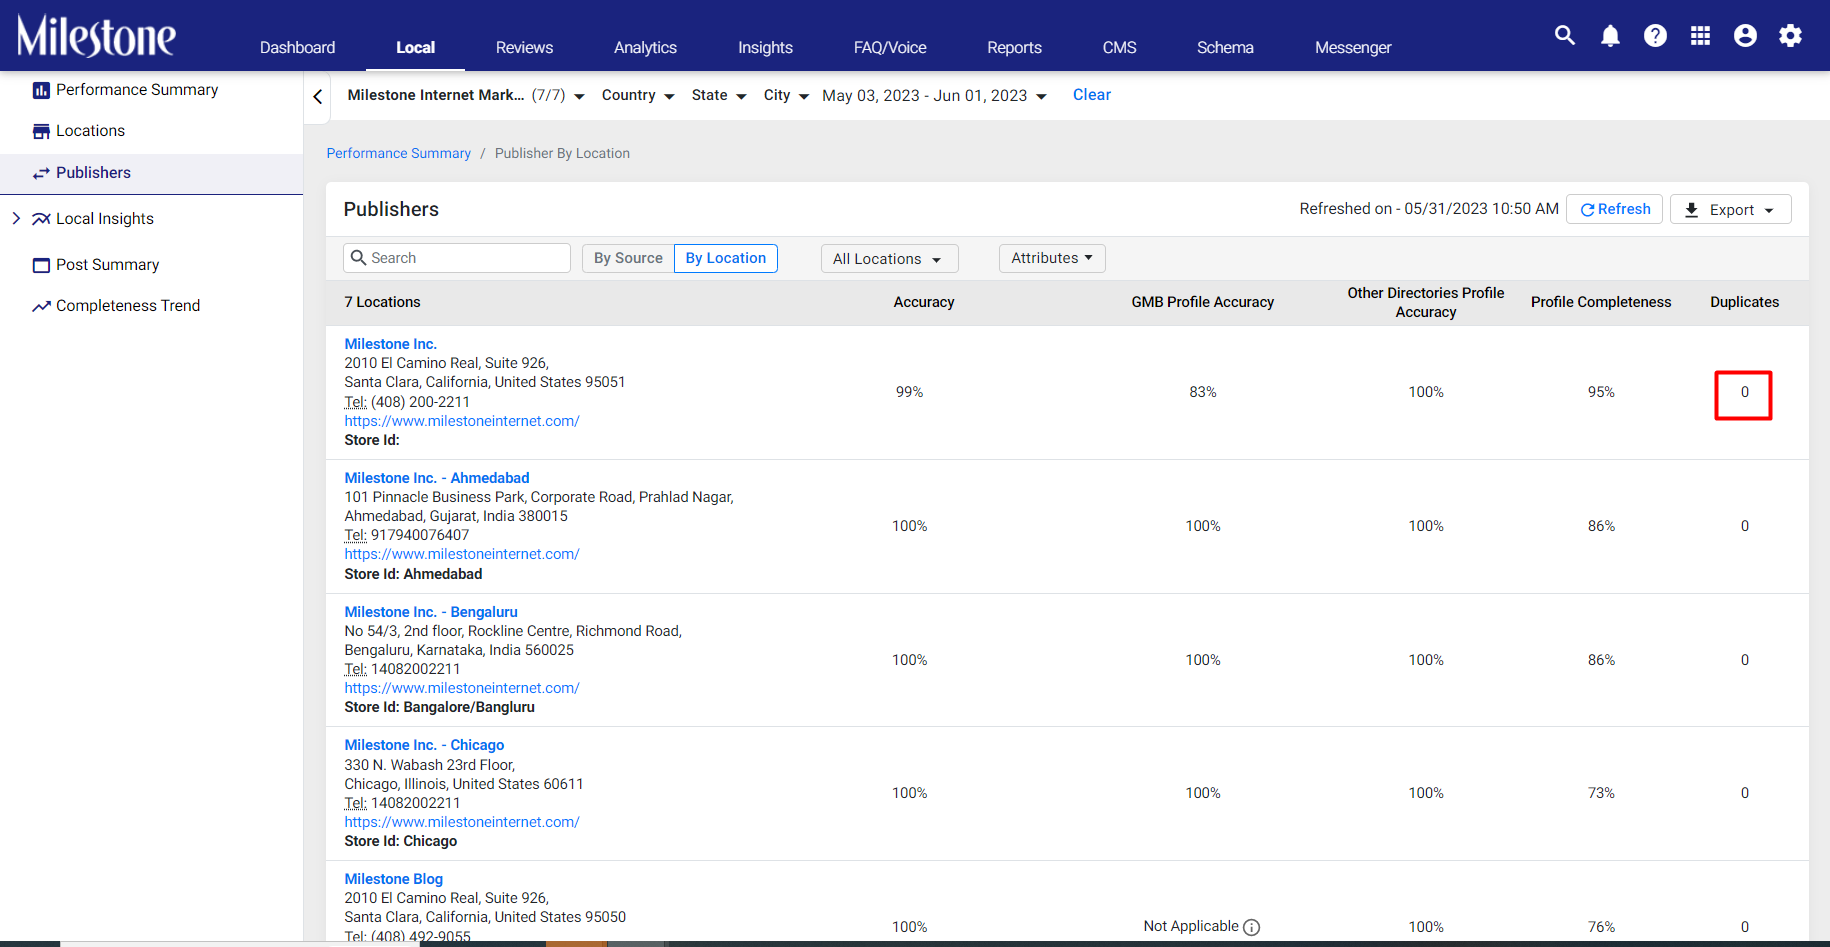Open the FAQ/Voice tab
The image size is (1830, 947).
[x=890, y=47]
